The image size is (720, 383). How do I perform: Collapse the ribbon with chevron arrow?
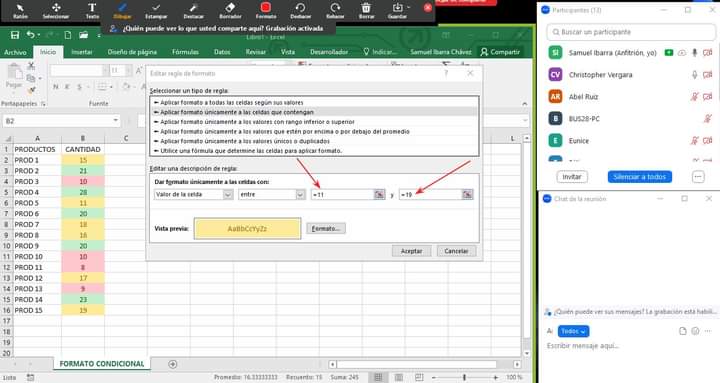click(525, 104)
